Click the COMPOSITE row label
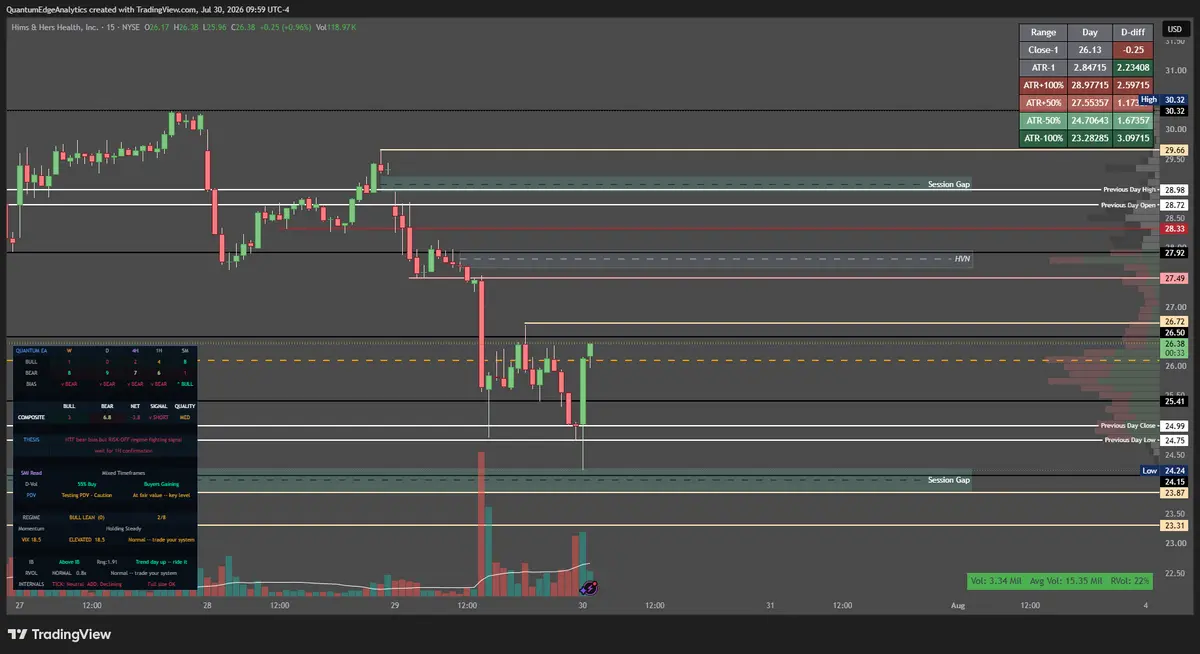The width and height of the screenshot is (1200, 654). pos(31,417)
